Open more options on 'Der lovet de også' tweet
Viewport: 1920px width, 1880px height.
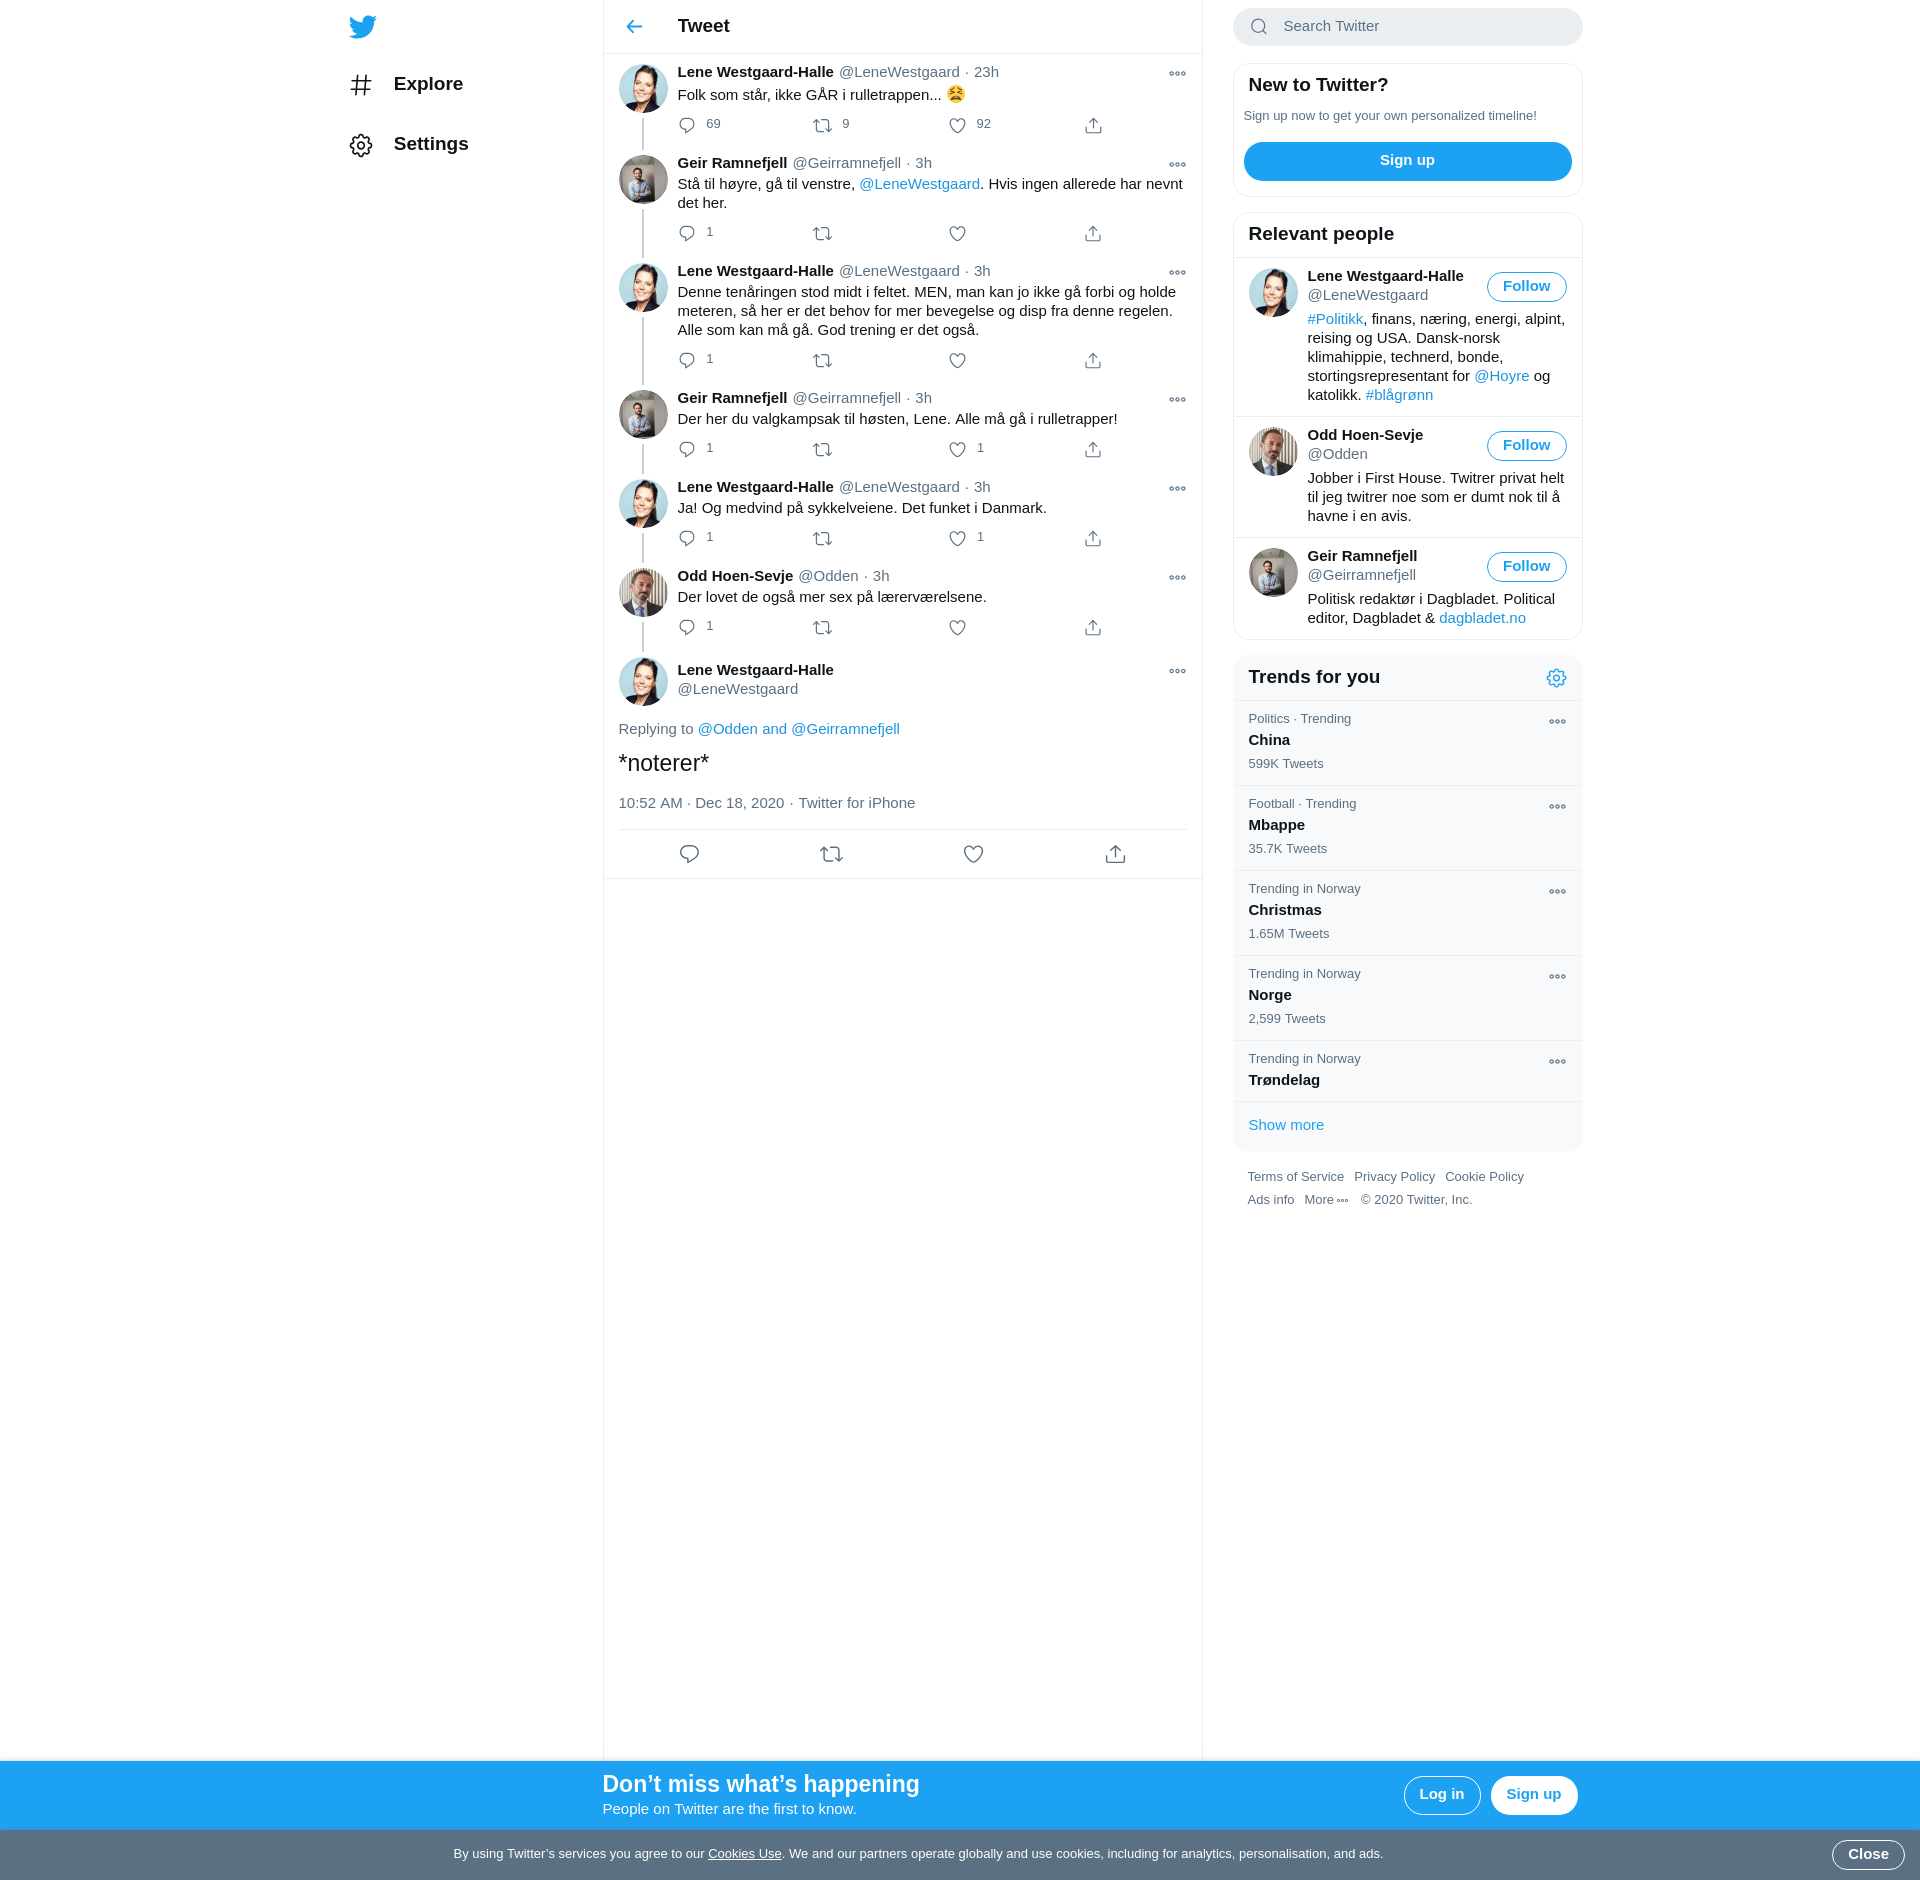coord(1177,577)
